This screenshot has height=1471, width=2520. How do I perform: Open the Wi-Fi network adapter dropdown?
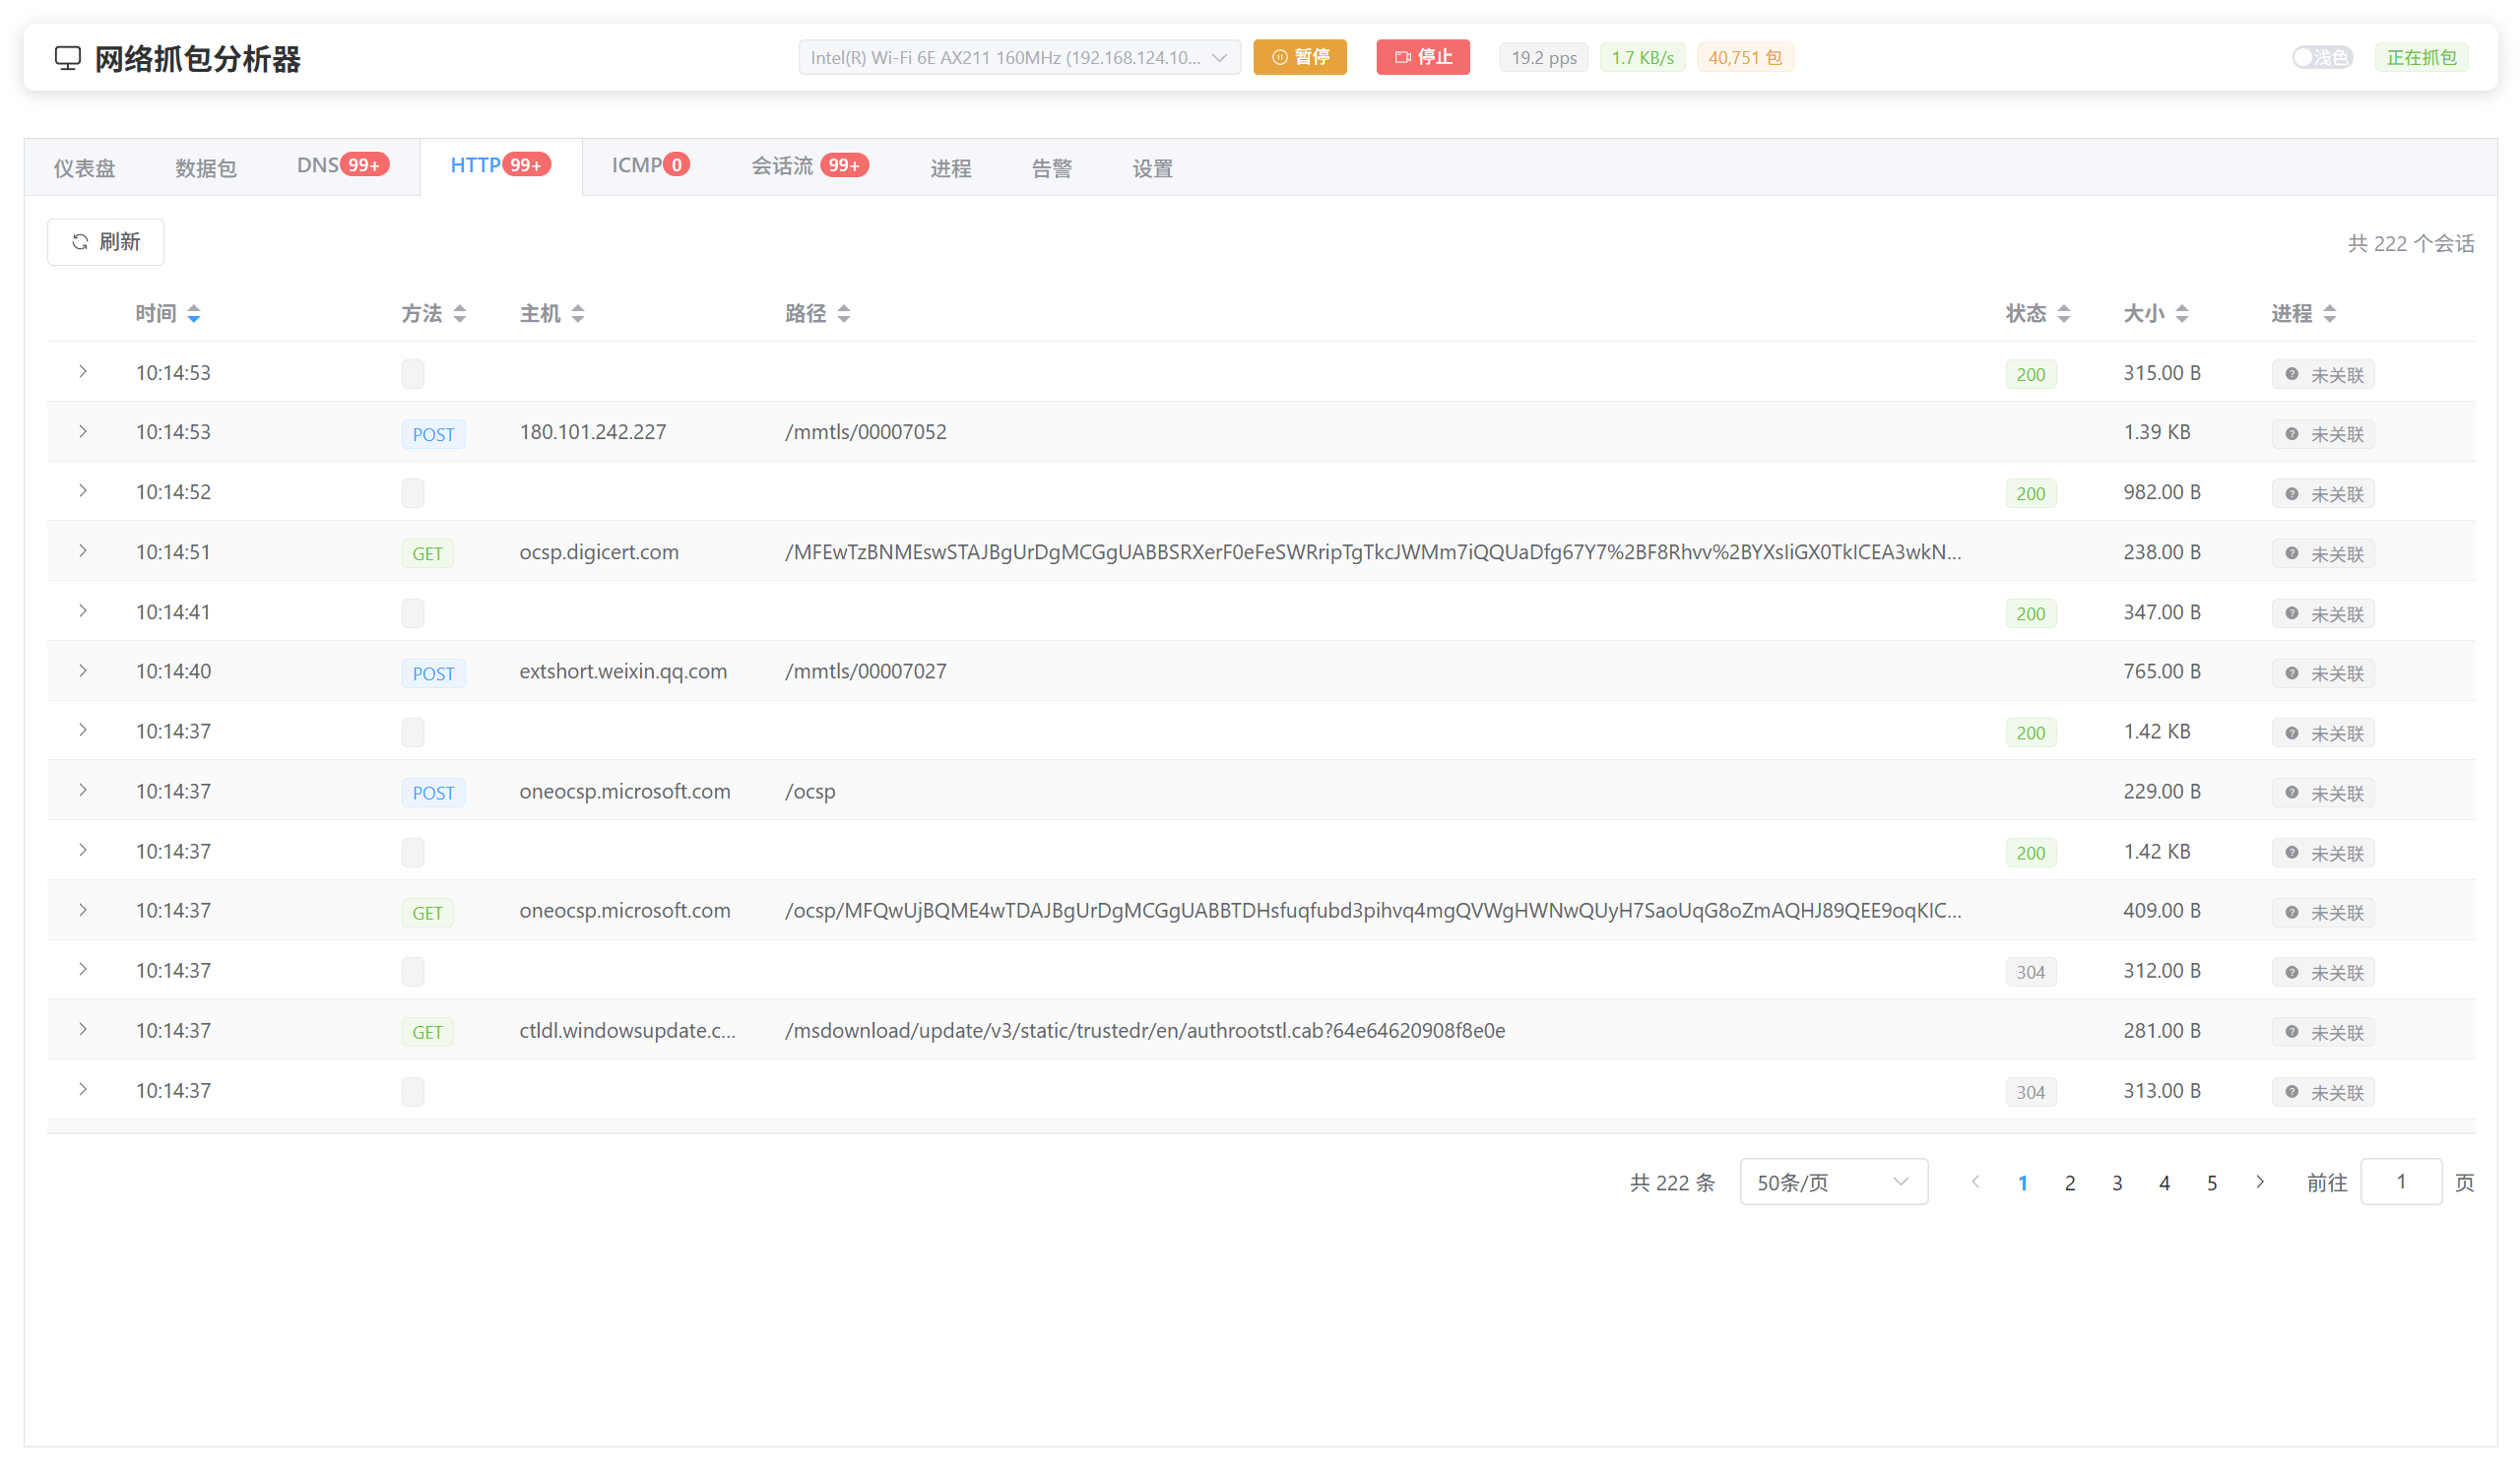pyautogui.click(x=1019, y=58)
